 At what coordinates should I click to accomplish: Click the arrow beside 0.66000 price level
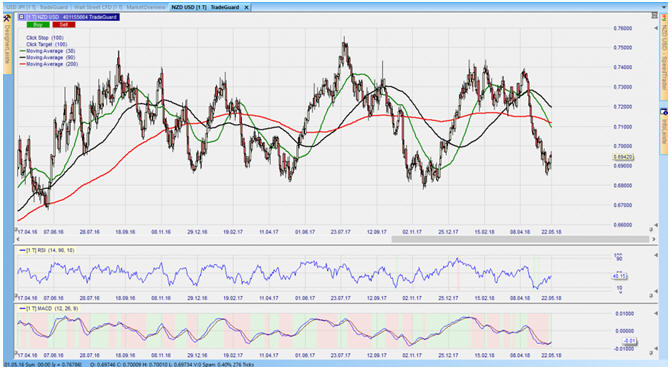point(656,225)
